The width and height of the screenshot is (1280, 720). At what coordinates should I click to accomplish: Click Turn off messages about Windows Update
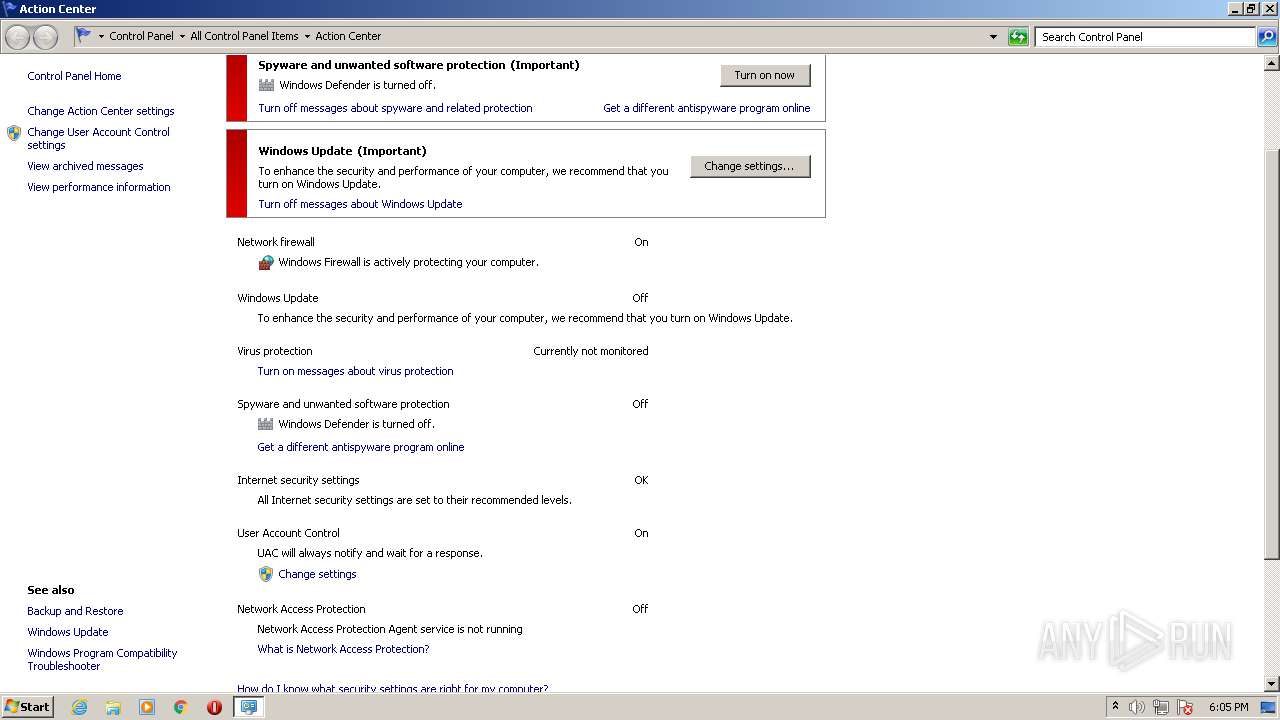360,204
